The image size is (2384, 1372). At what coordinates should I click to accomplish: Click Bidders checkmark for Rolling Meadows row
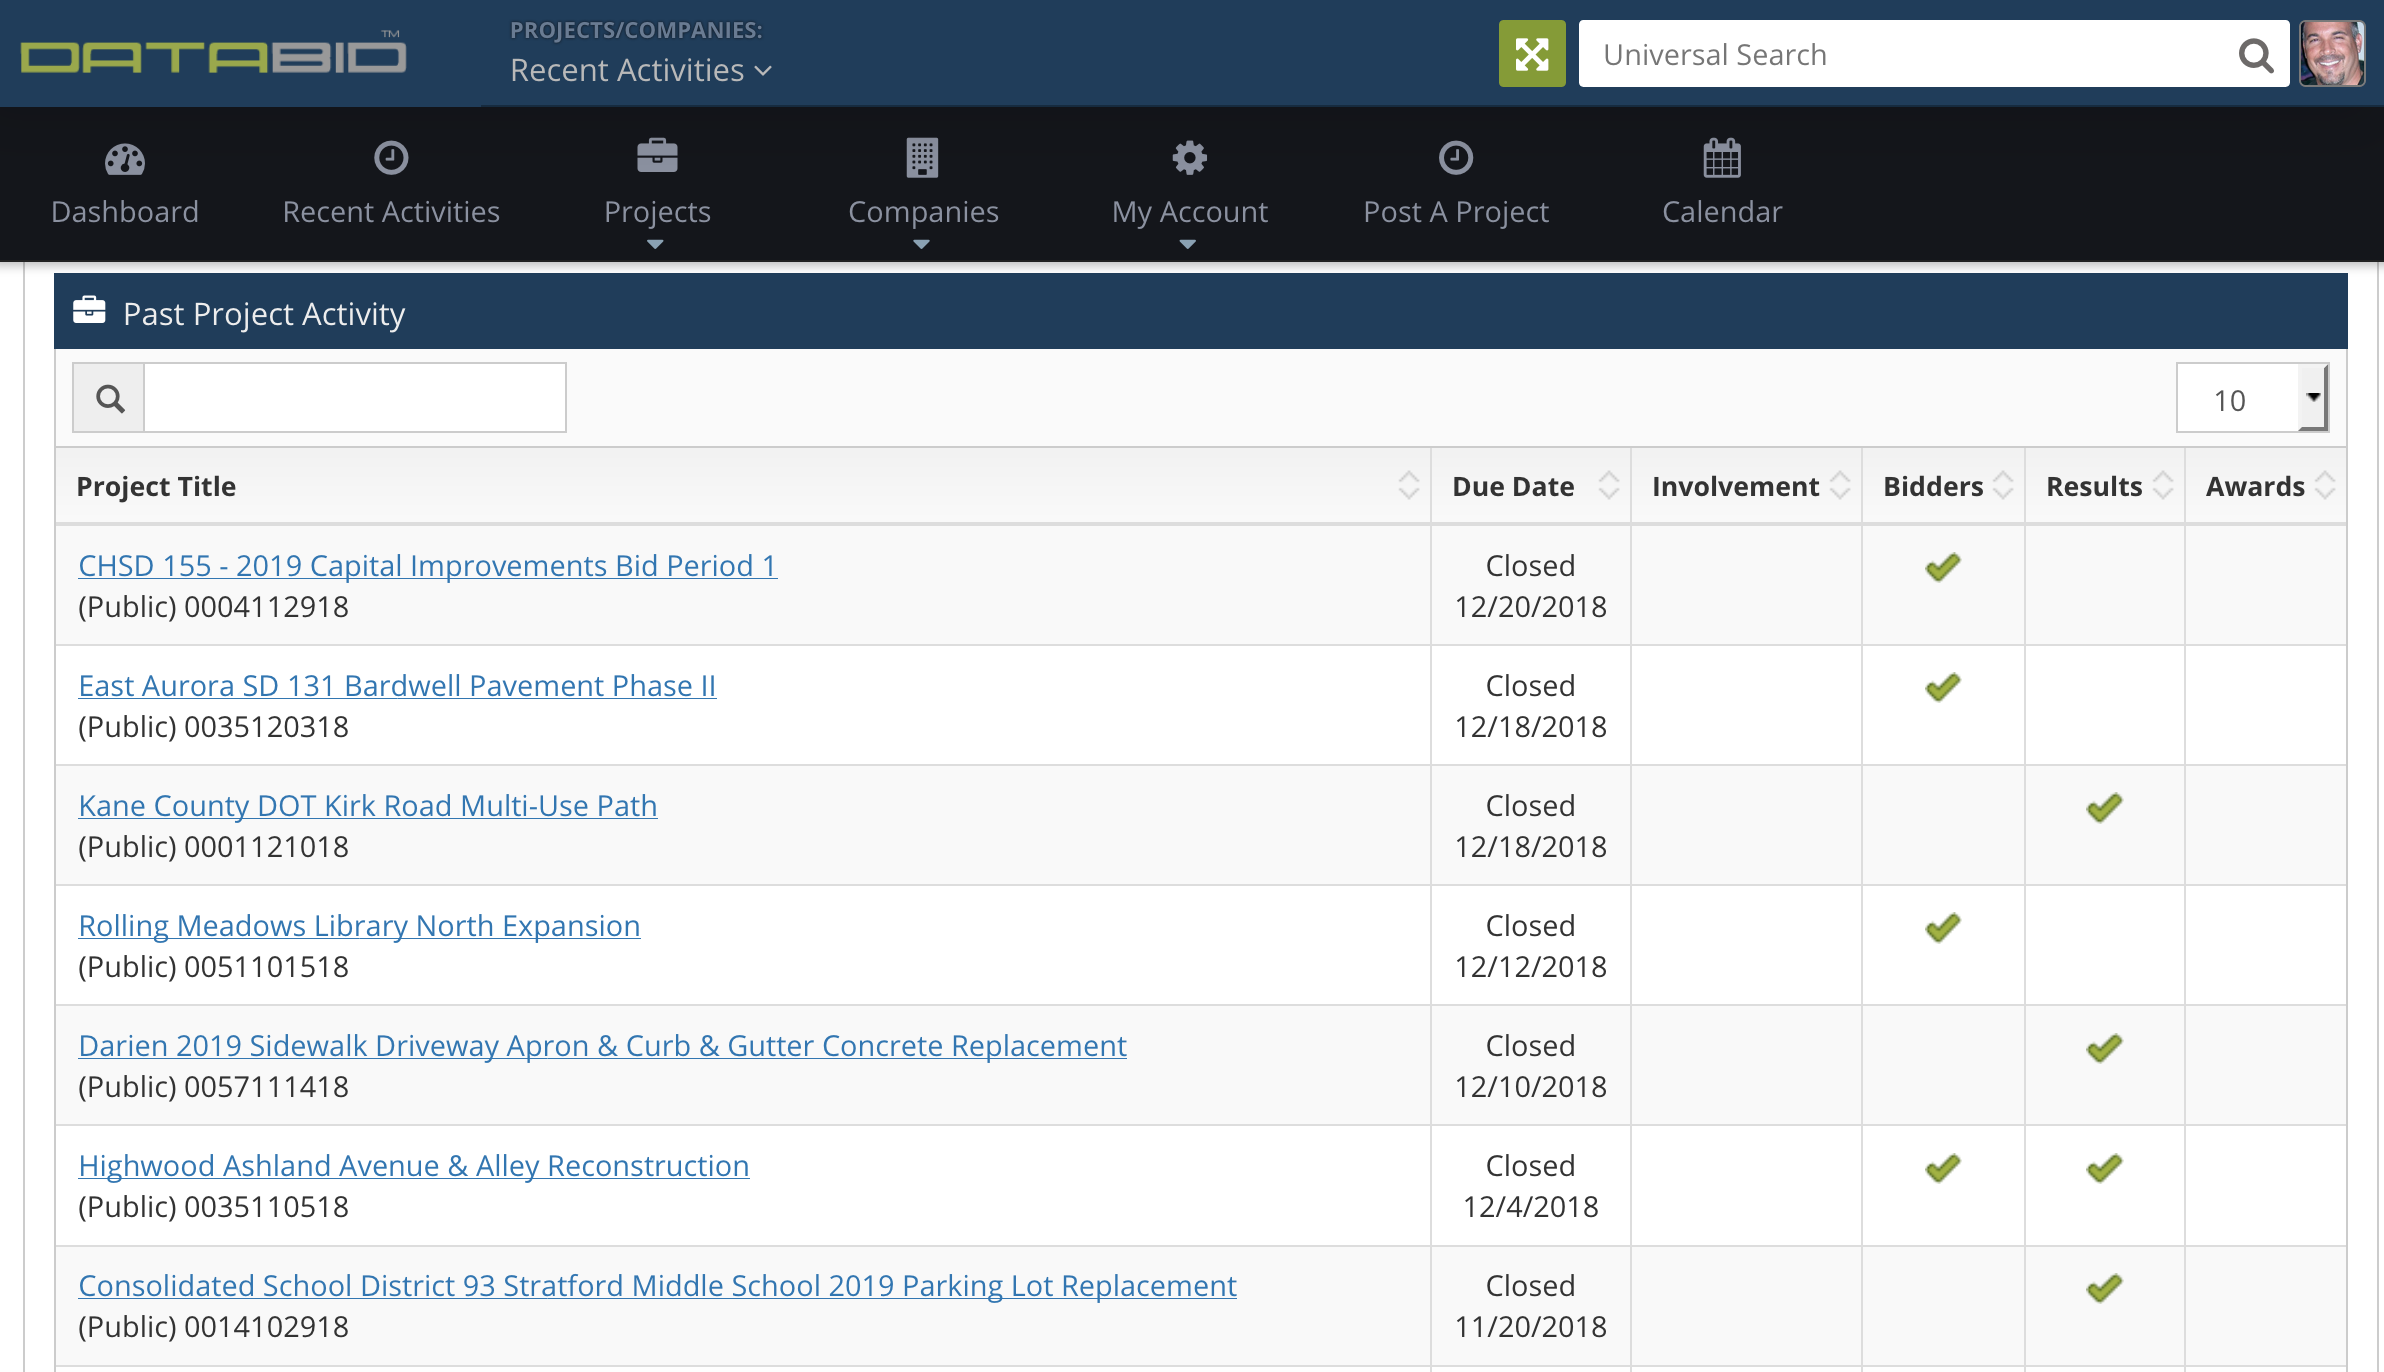point(1943,927)
